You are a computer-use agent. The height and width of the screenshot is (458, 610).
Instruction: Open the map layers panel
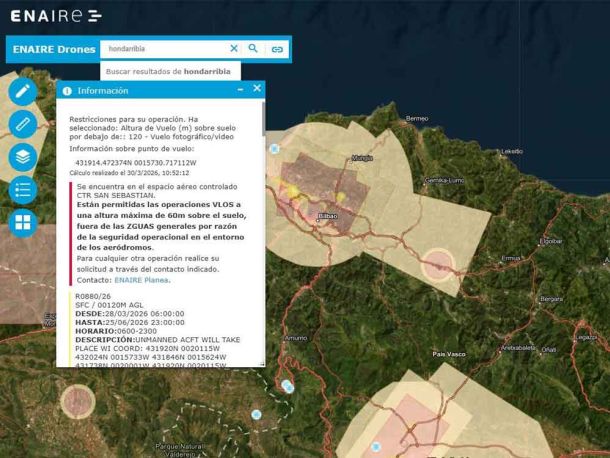click(23, 157)
